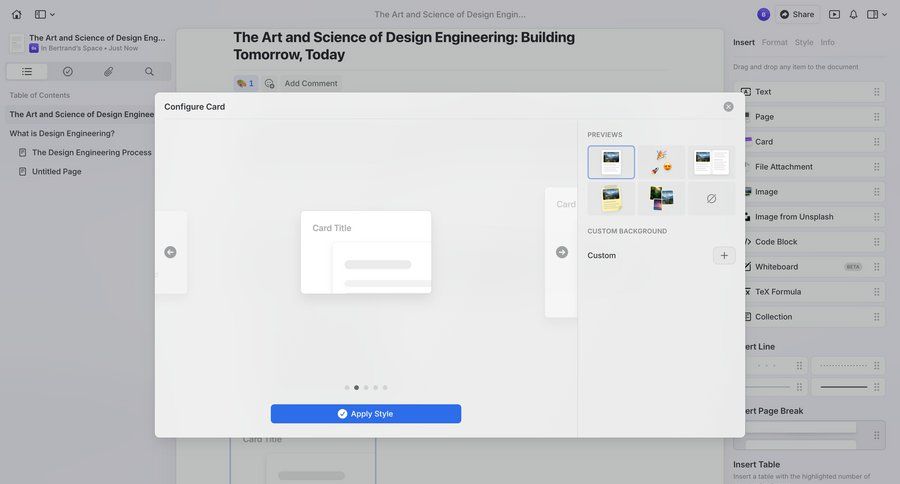Go to next card style arrow
The image size is (900, 484).
[562, 252]
